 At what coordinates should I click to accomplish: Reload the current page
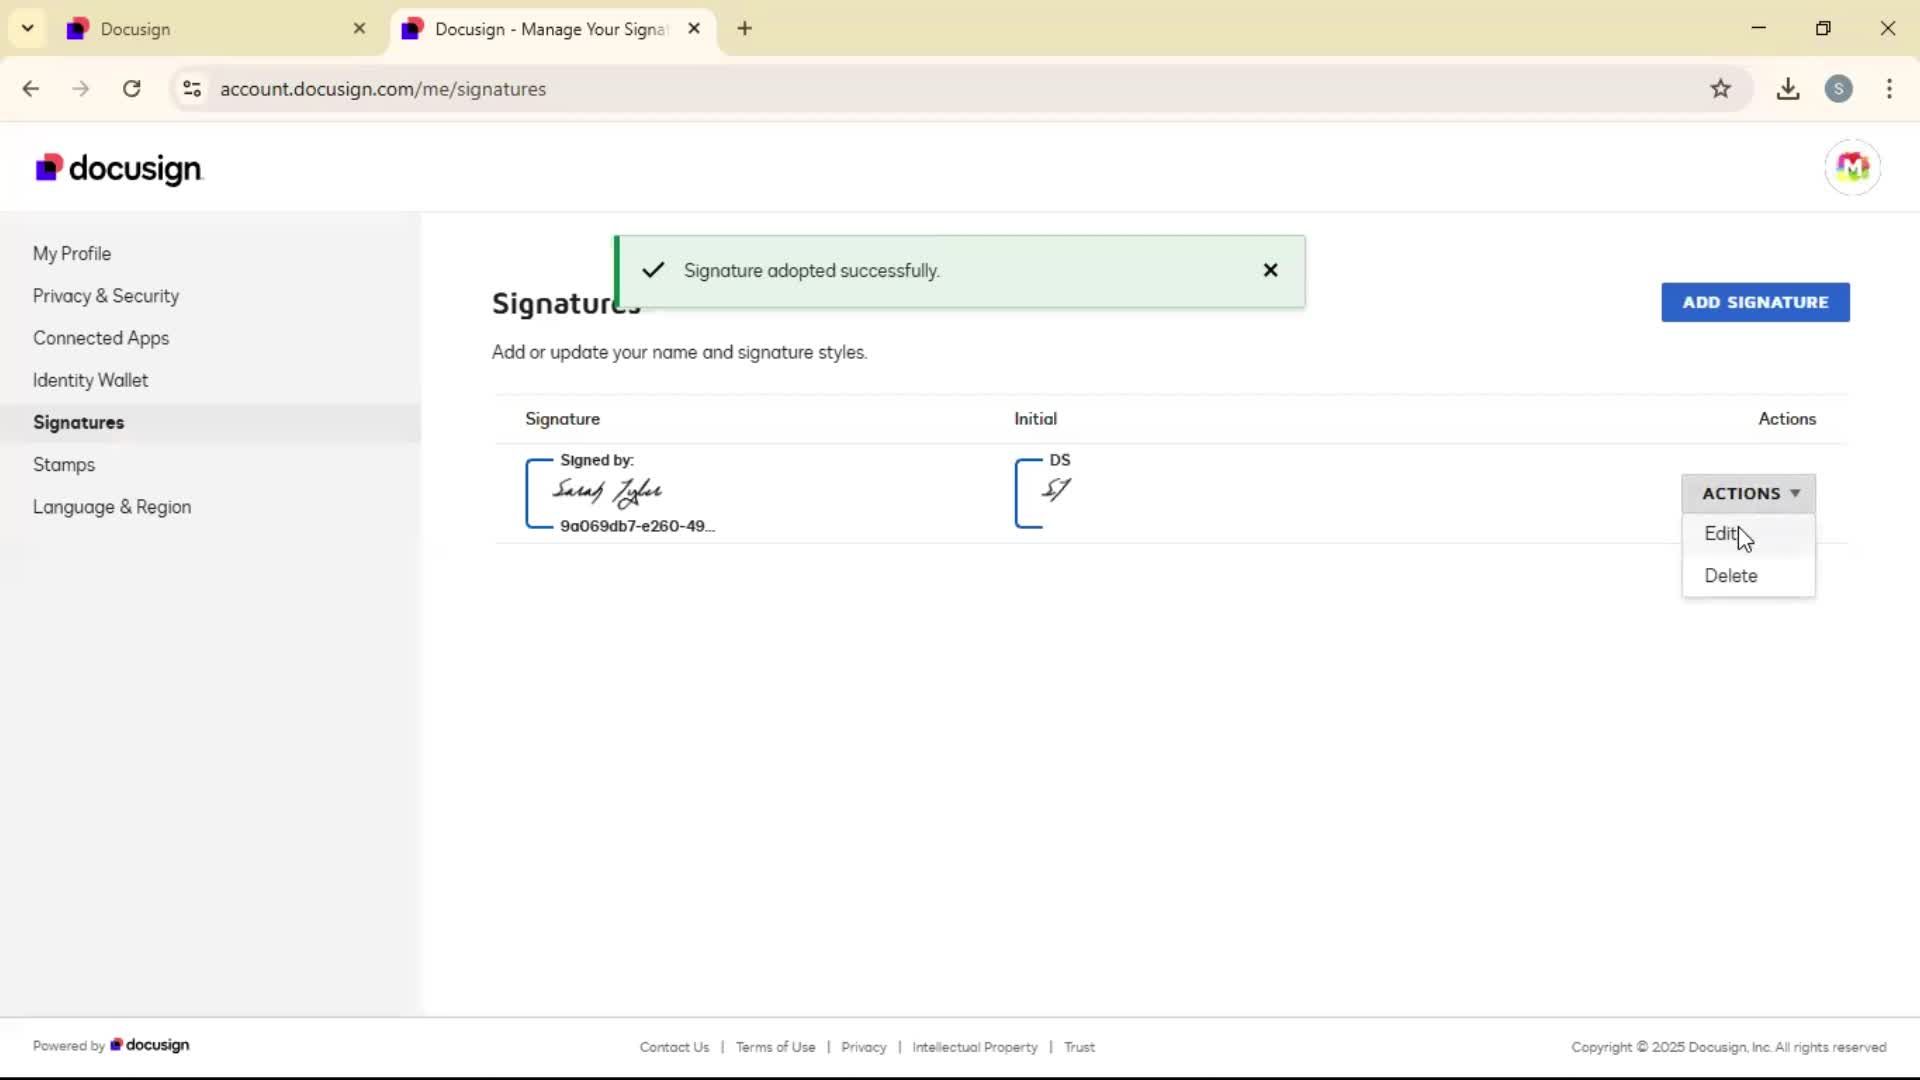tap(131, 89)
